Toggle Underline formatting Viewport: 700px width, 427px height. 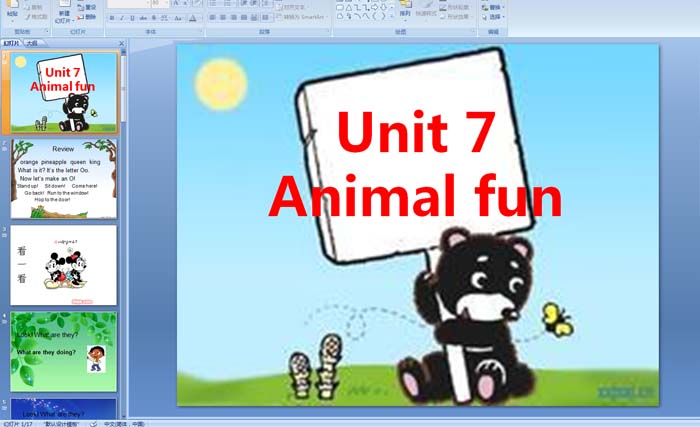(132, 18)
